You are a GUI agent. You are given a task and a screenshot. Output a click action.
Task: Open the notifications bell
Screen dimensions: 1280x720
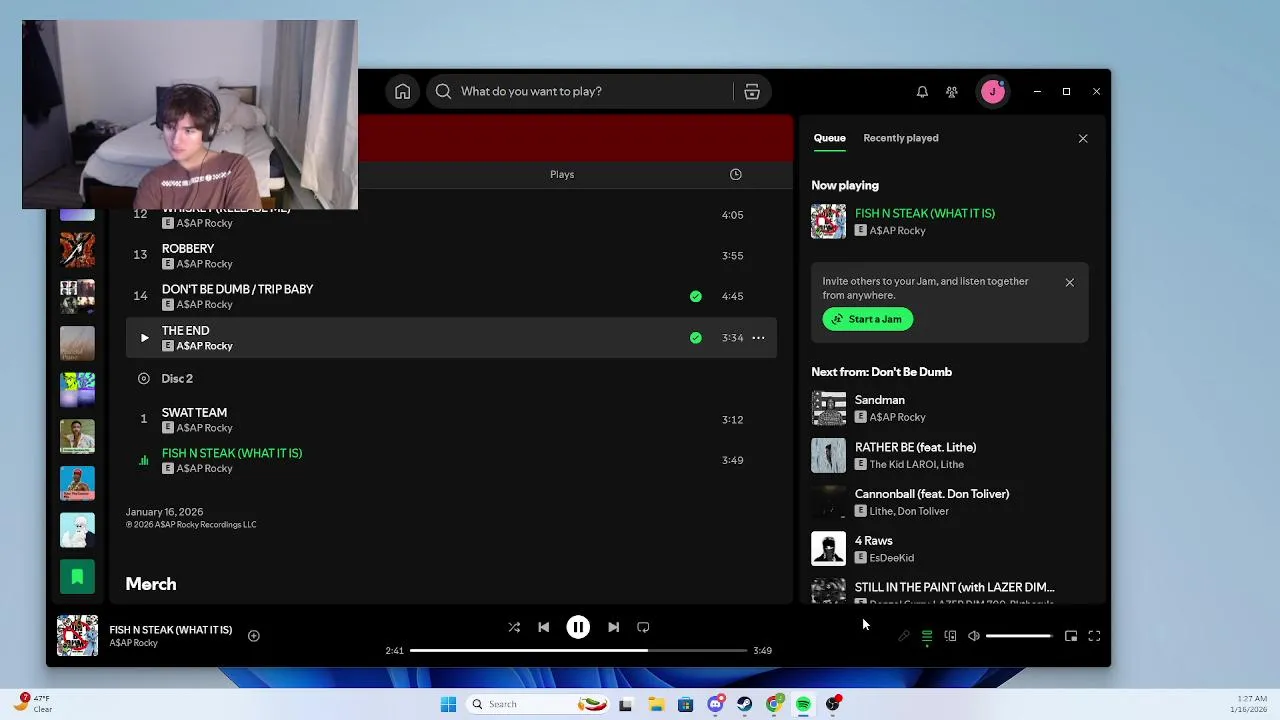[x=922, y=91]
